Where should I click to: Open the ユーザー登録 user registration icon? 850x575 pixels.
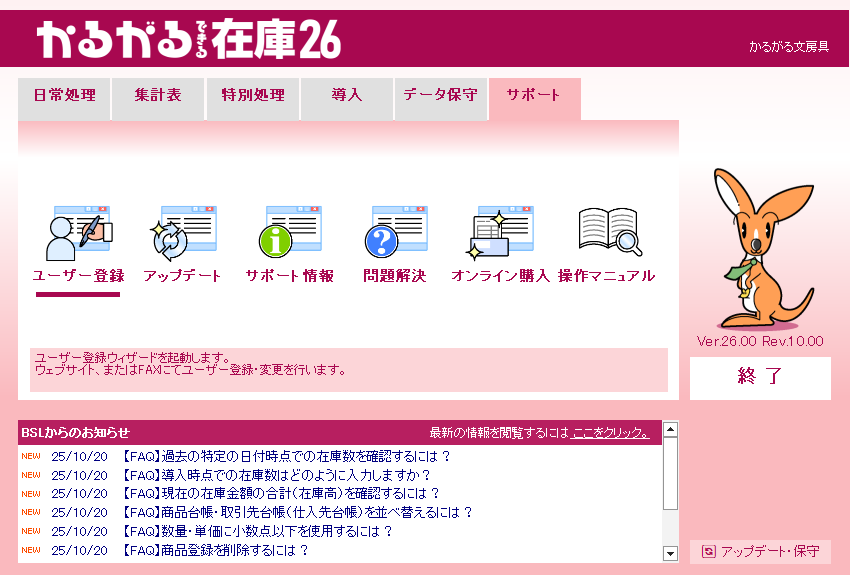coord(78,234)
